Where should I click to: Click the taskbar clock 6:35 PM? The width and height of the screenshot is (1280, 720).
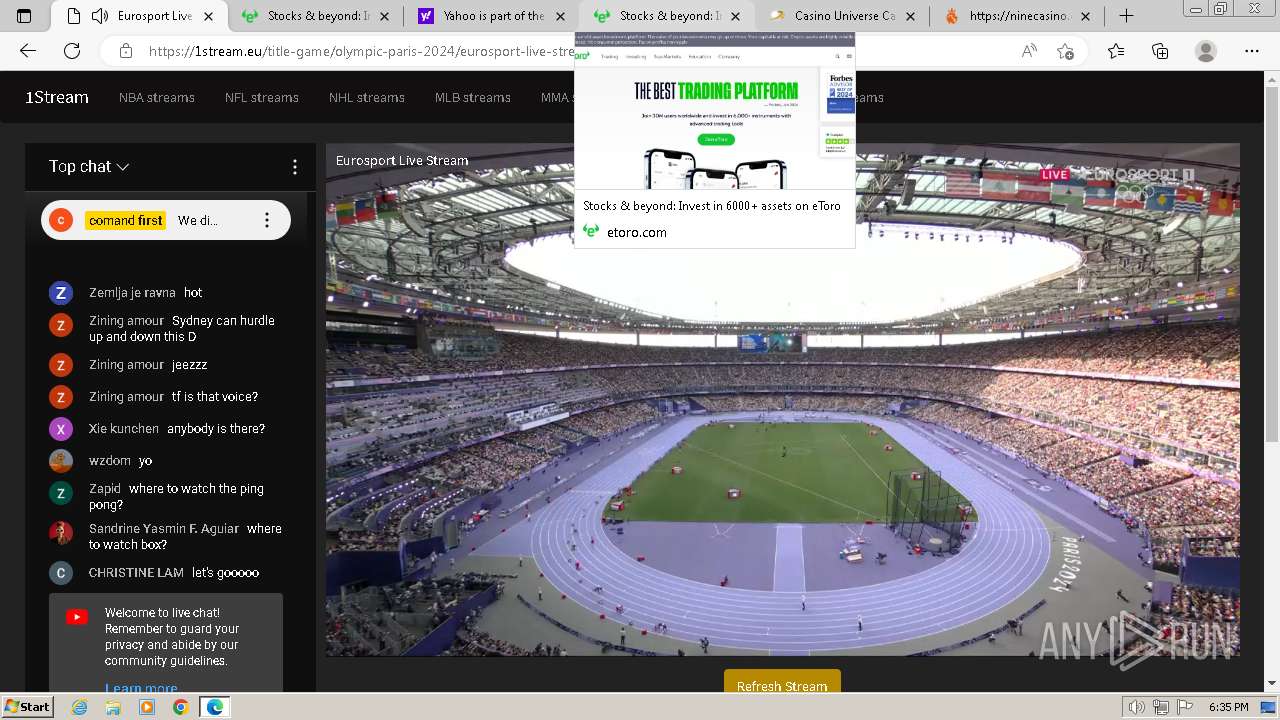[x=1228, y=707]
